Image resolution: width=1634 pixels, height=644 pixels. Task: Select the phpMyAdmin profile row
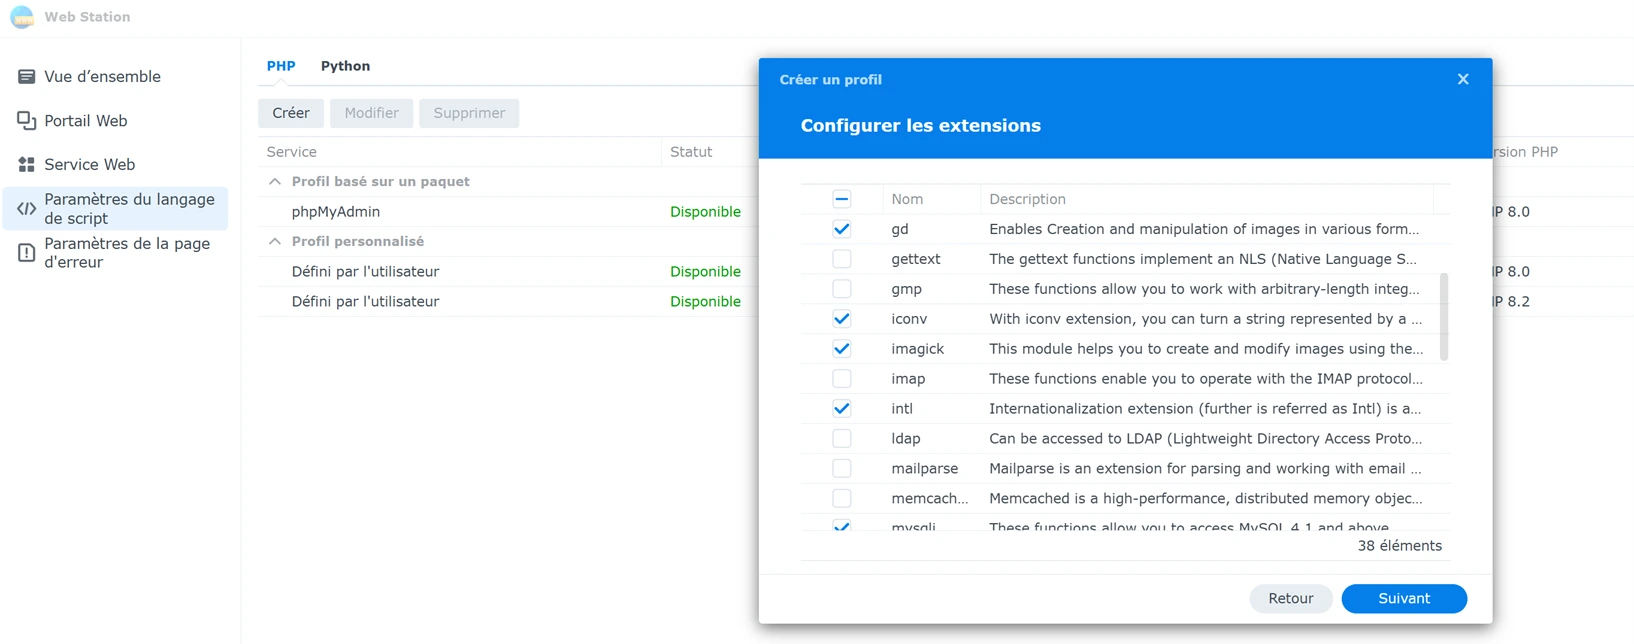point(508,212)
